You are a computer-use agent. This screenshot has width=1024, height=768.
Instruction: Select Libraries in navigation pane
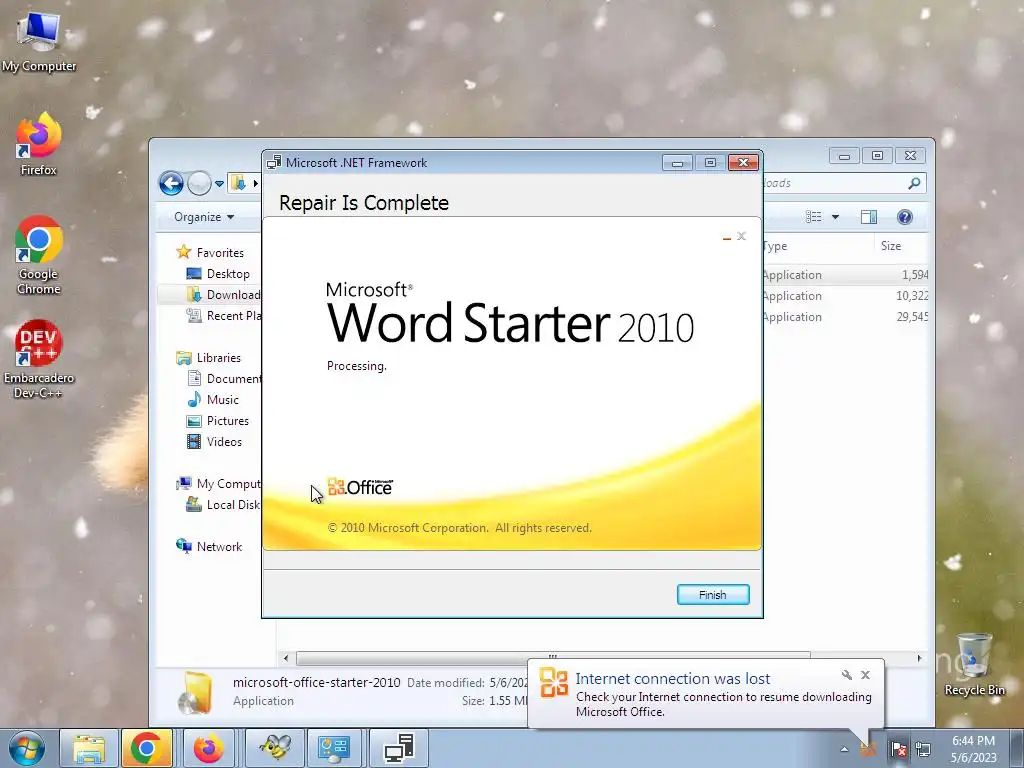pos(219,358)
